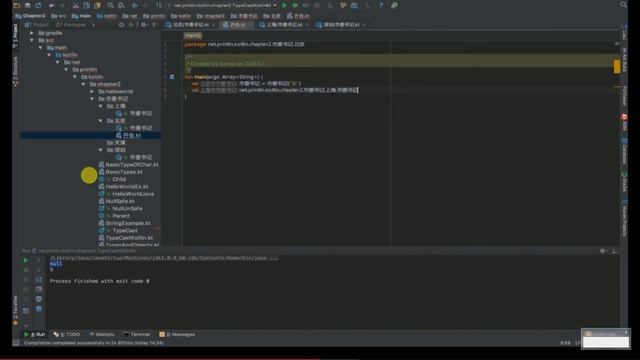Screen dimensions: 640x360
Task: Click the Replace icon next to Find
Action: tap(121, 5)
